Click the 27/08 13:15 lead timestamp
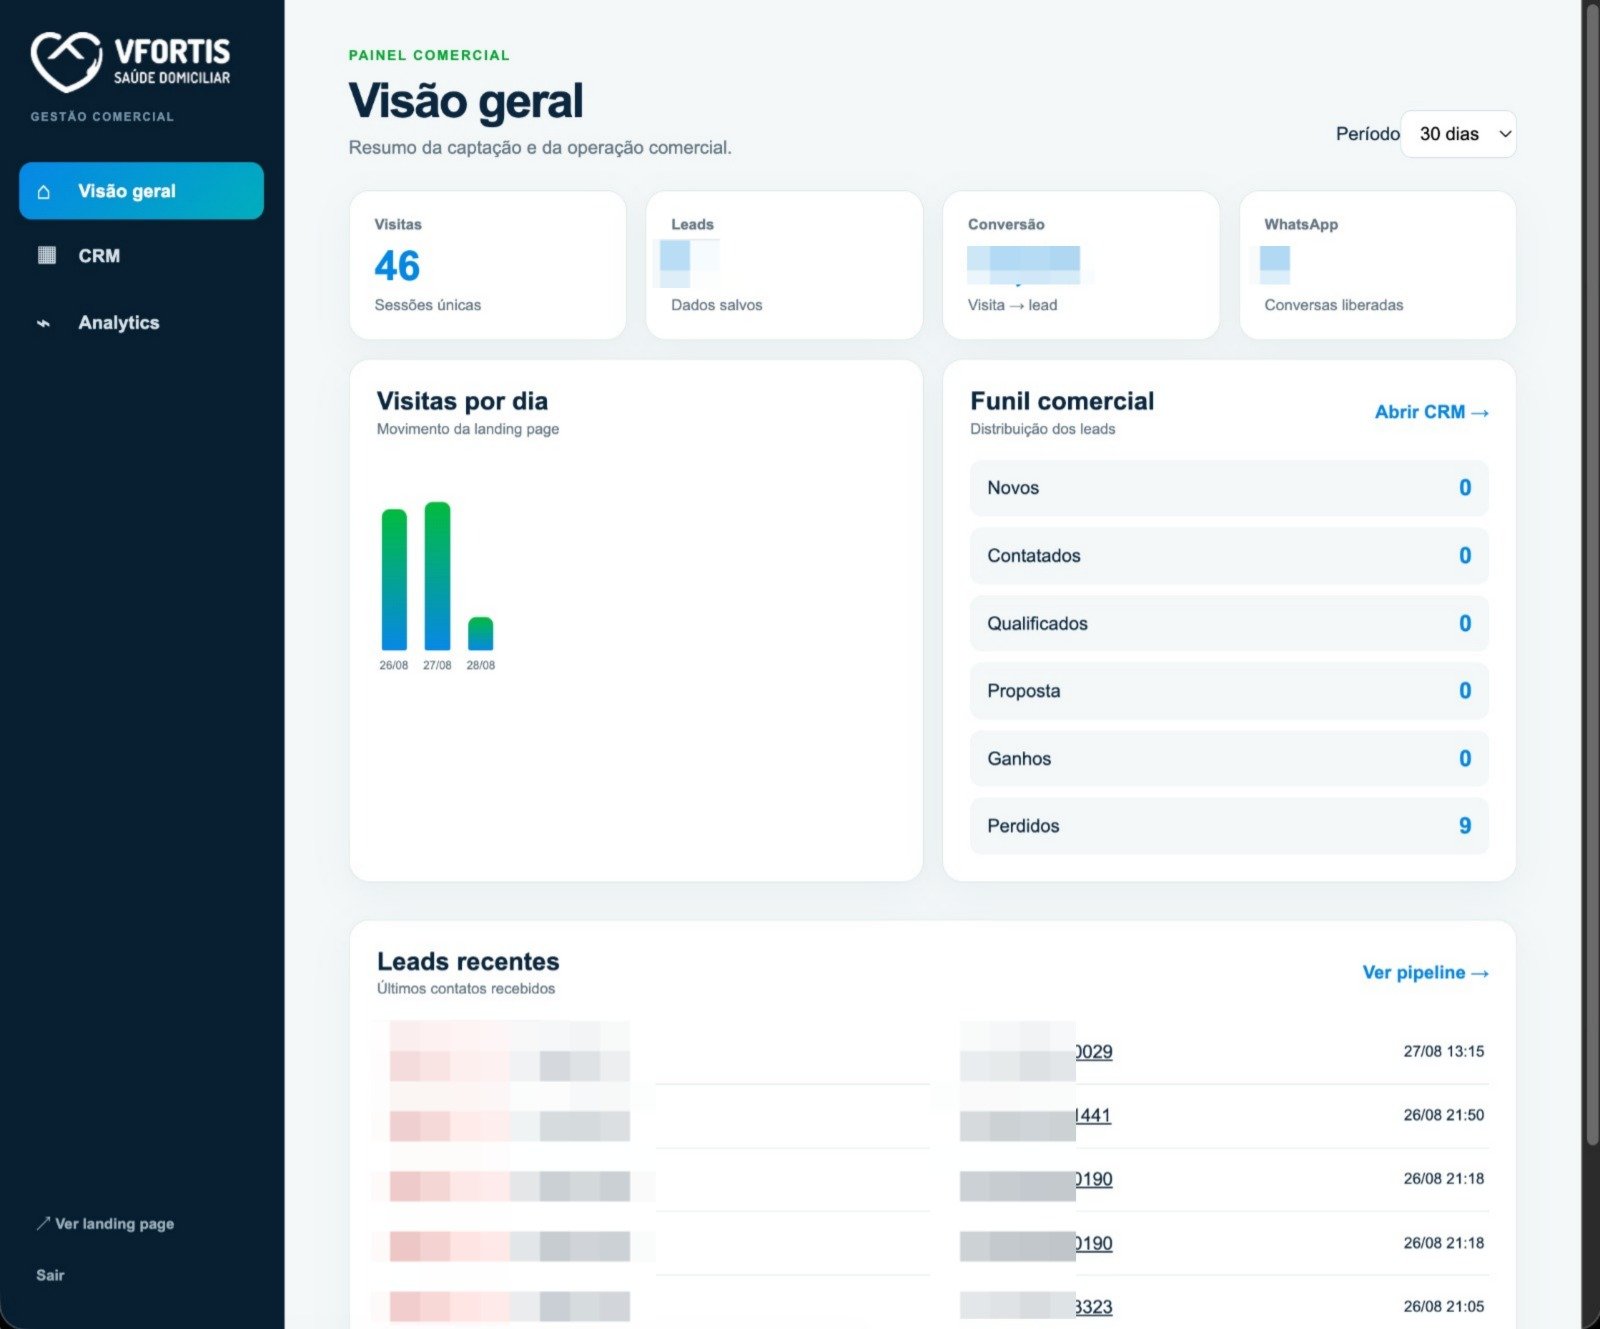This screenshot has height=1329, width=1600. coord(1443,1051)
